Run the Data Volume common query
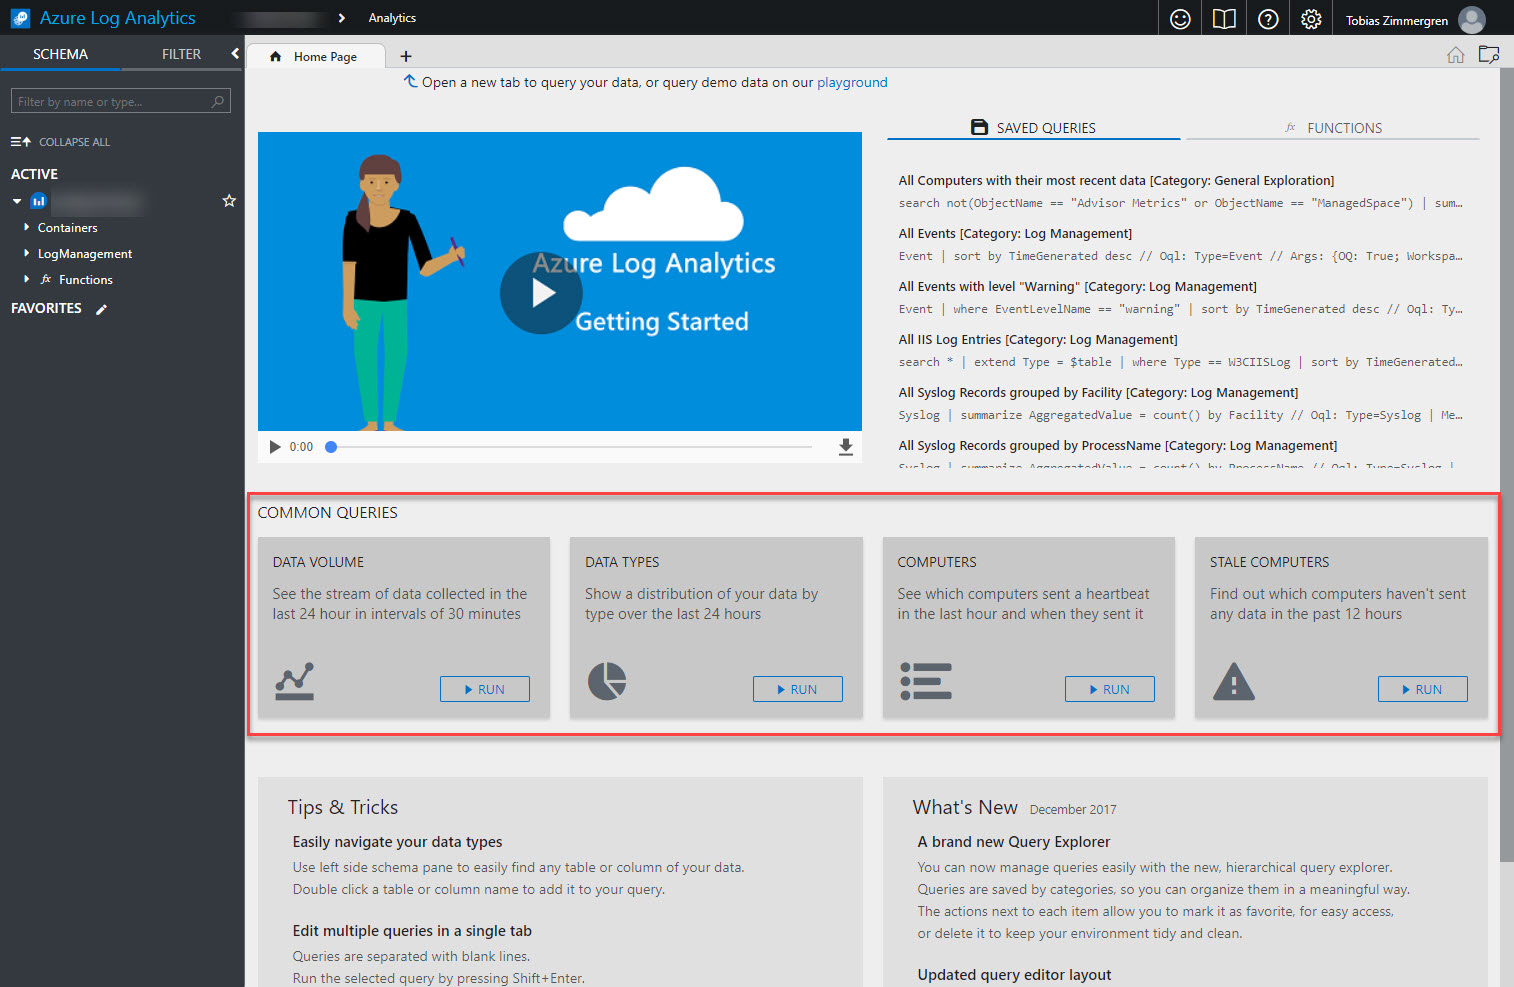 [484, 689]
